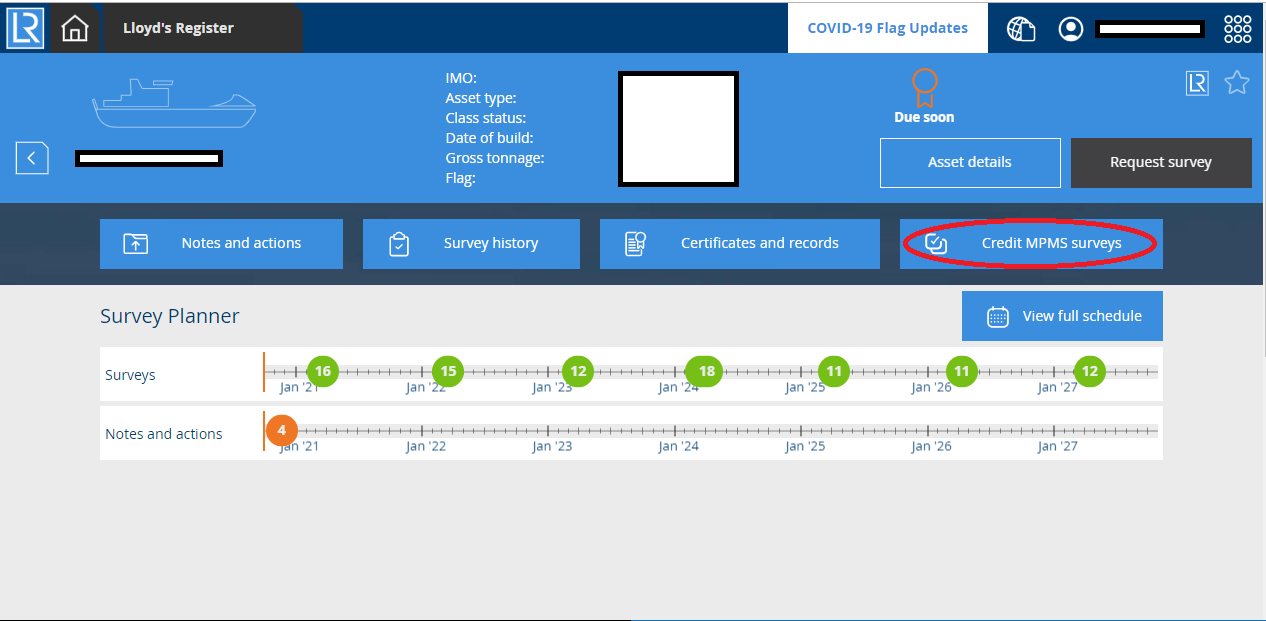The image size is (1266, 621).
Task: Open Survey history
Action: pos(471,243)
